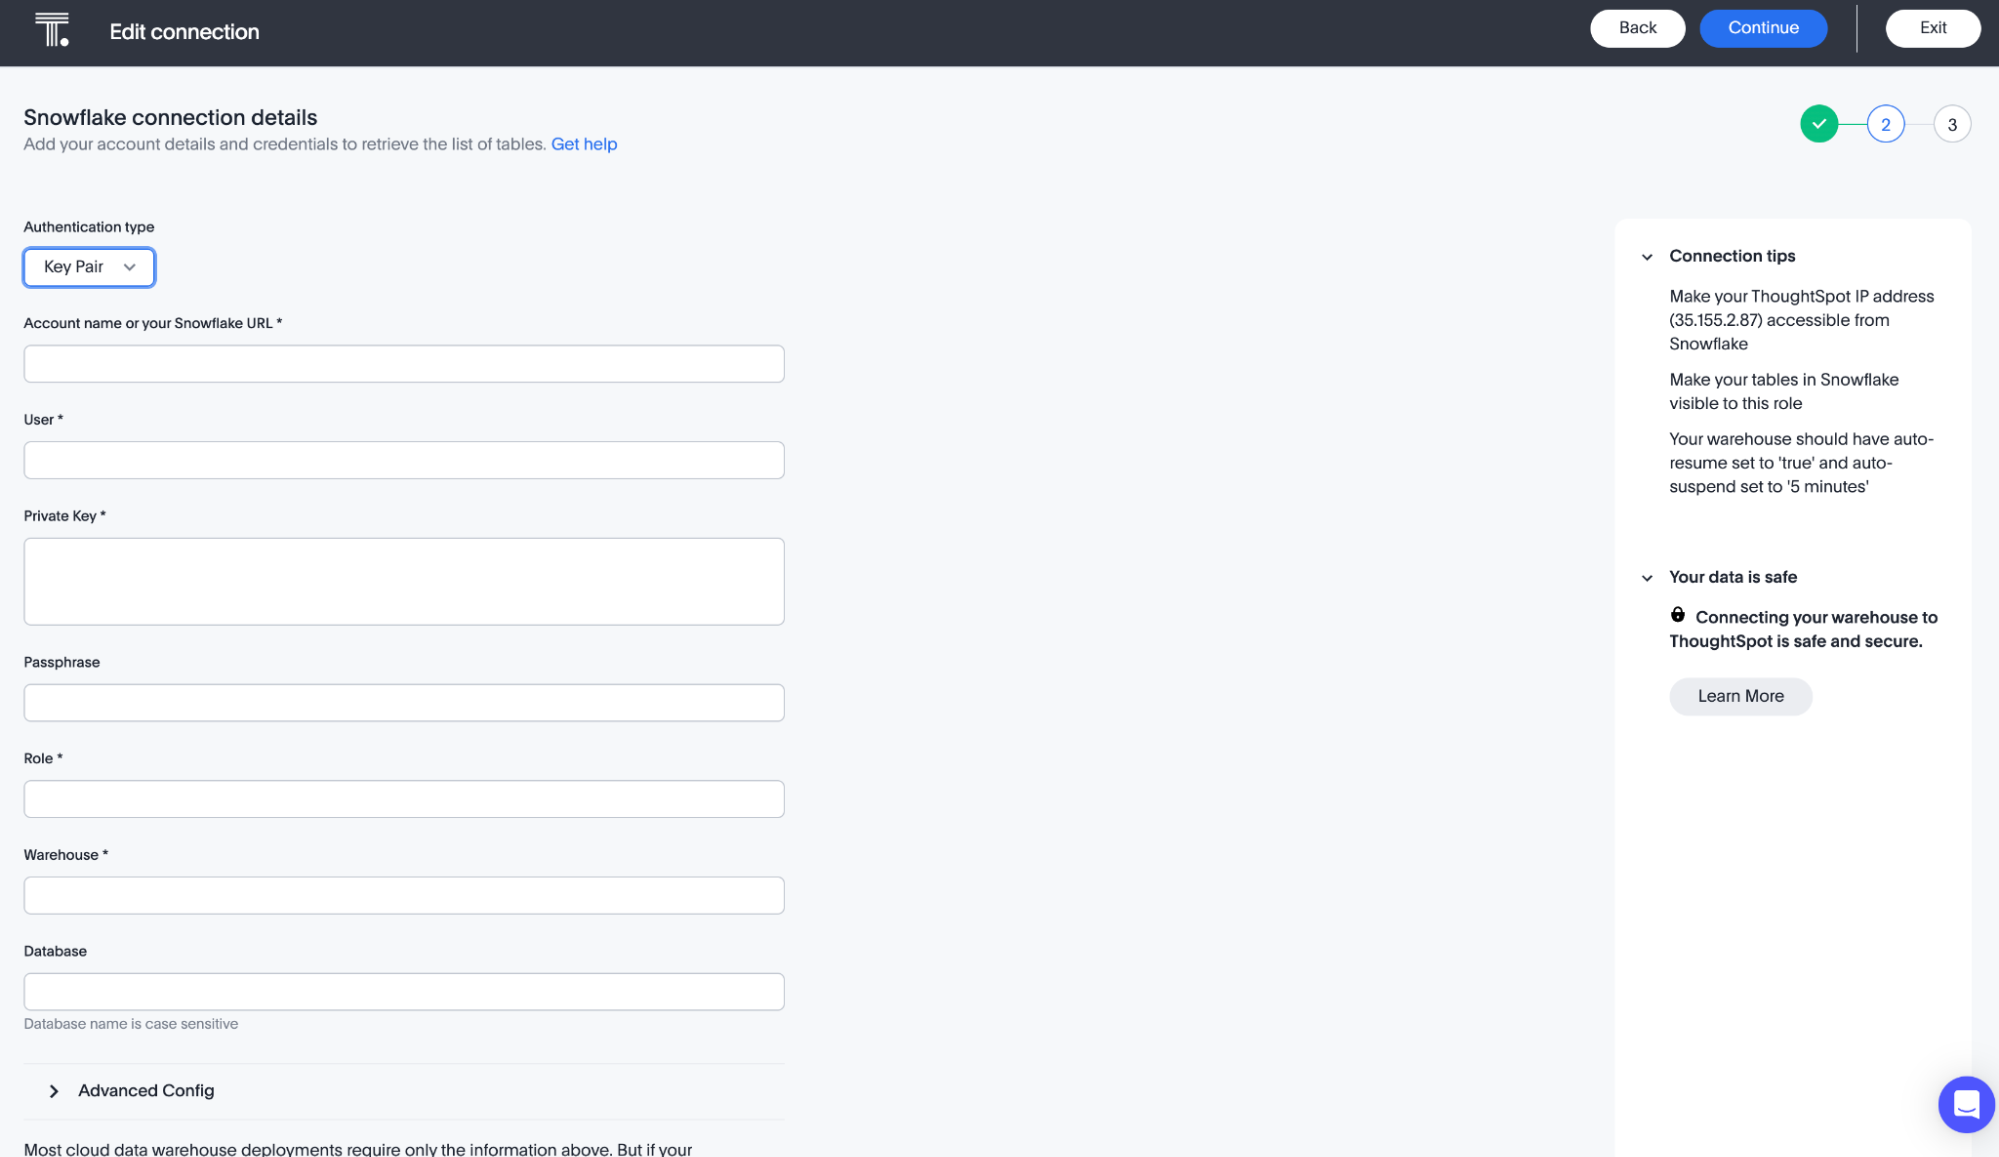Click the Learn More button
Image resolution: width=1999 pixels, height=1157 pixels.
1740,696
